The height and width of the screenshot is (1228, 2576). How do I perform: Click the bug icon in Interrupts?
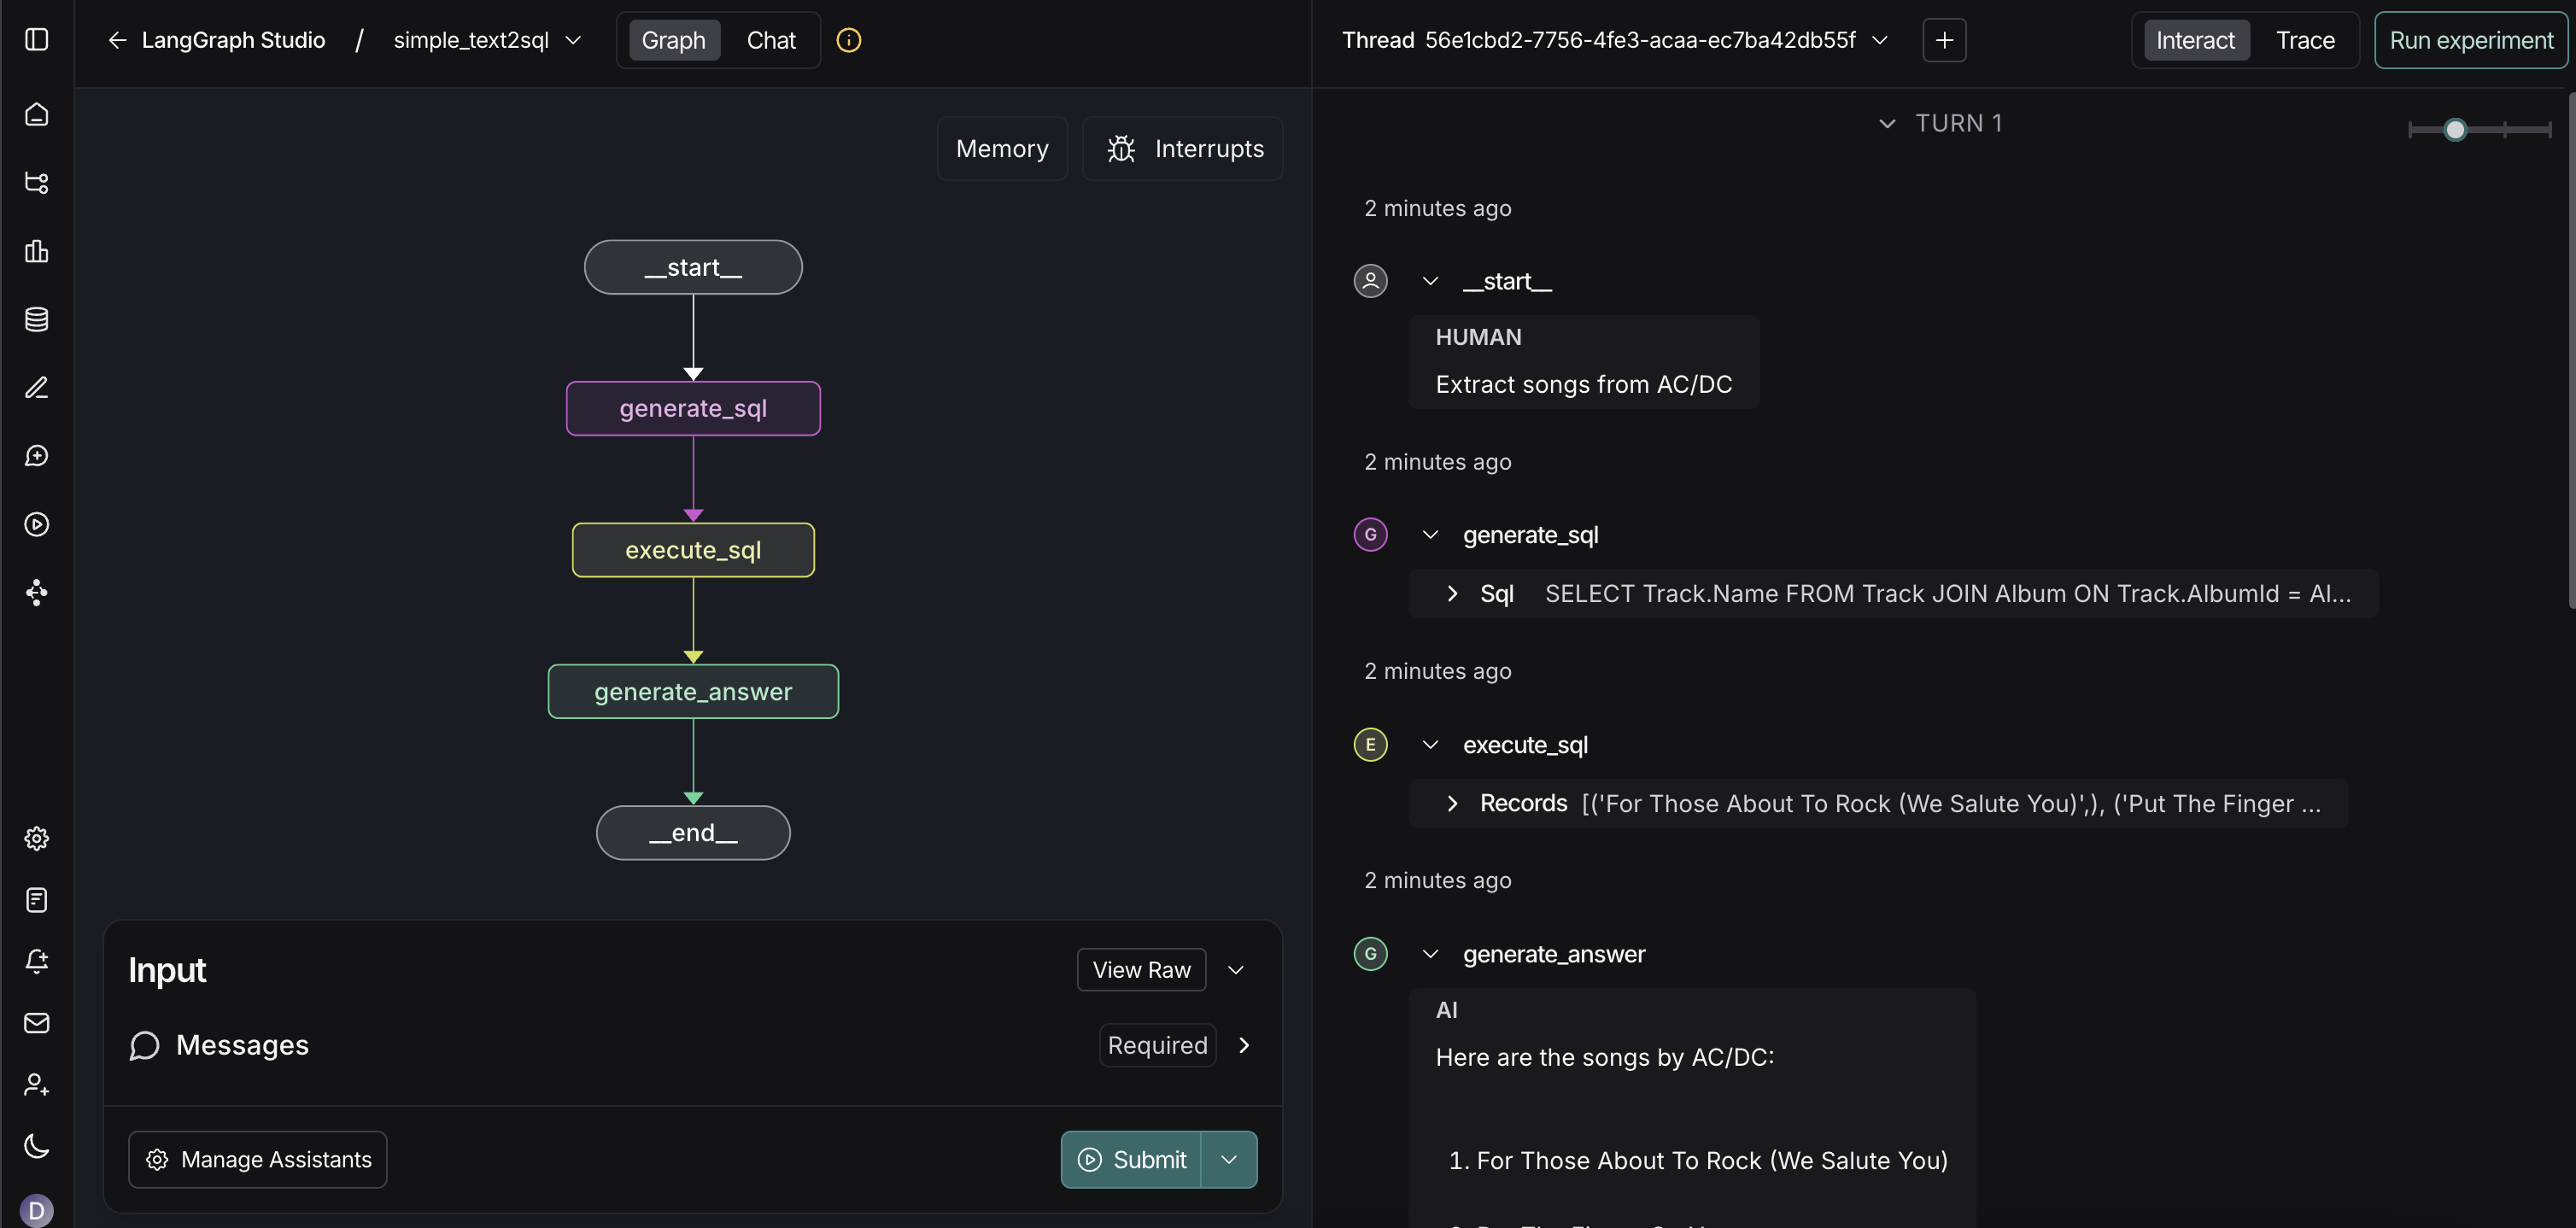click(1121, 149)
